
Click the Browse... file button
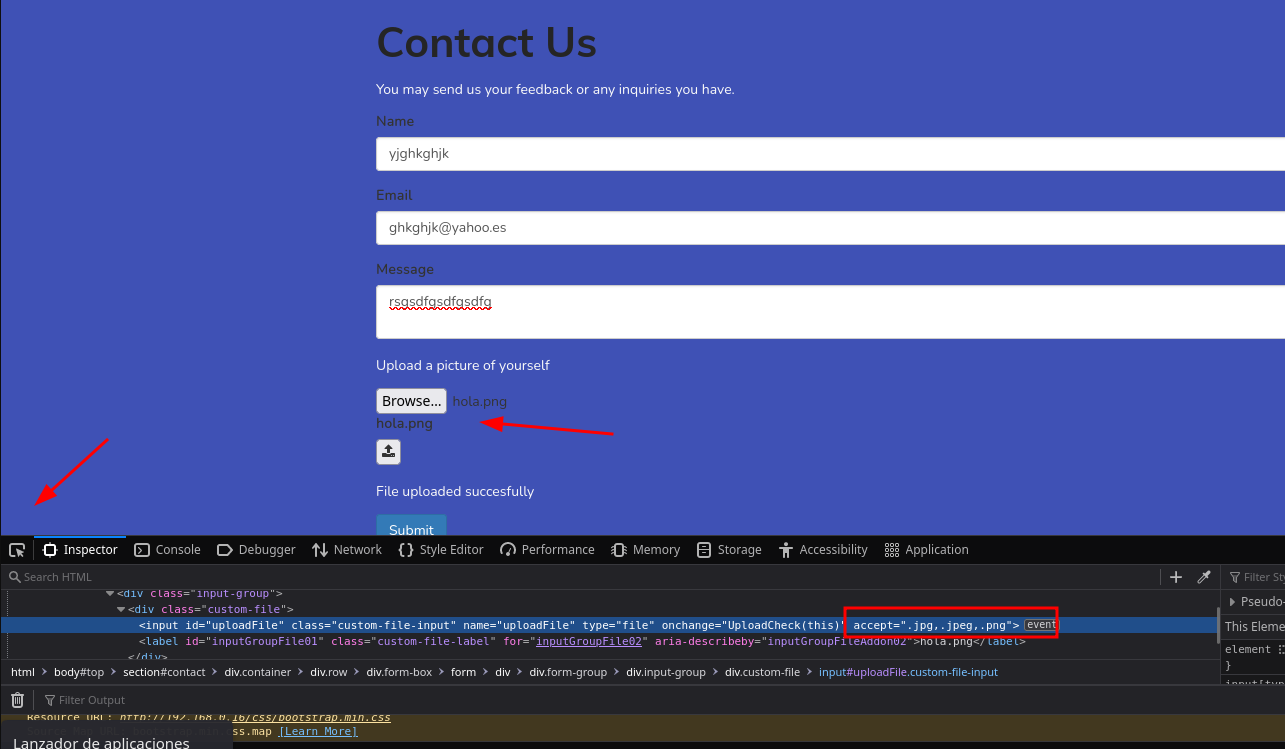click(411, 401)
